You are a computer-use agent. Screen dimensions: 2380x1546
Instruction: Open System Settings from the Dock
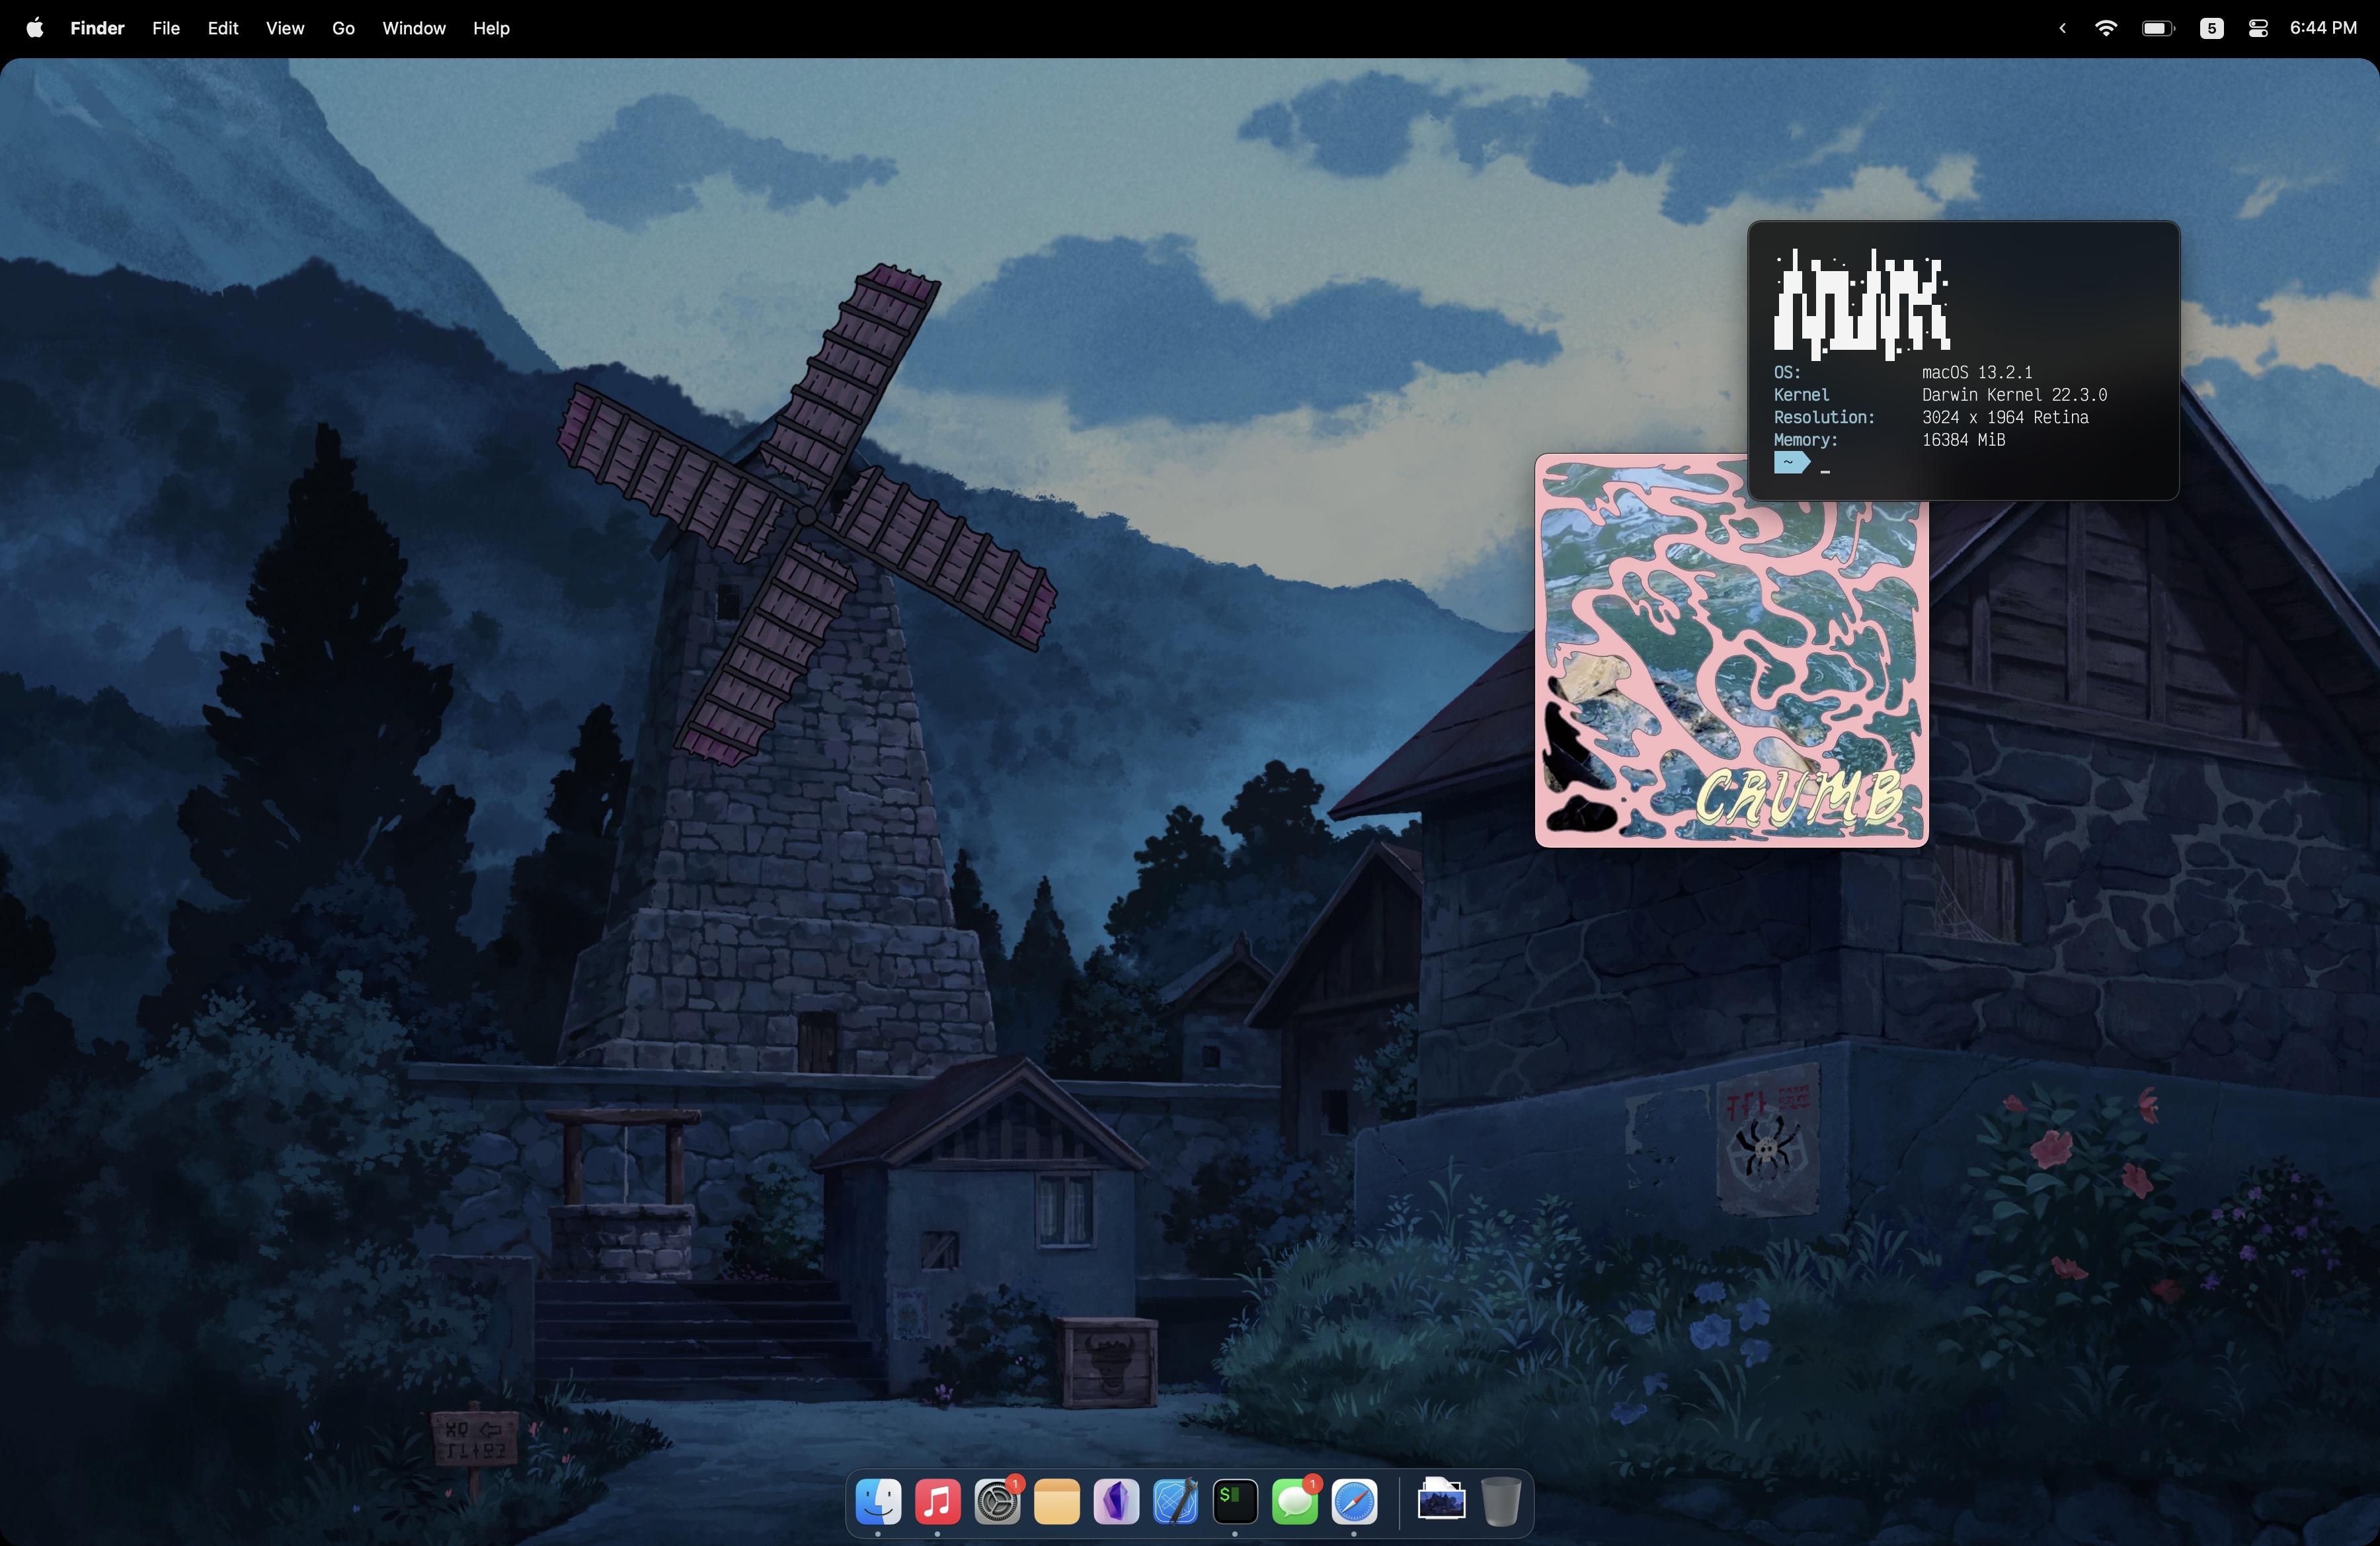coord(998,1501)
